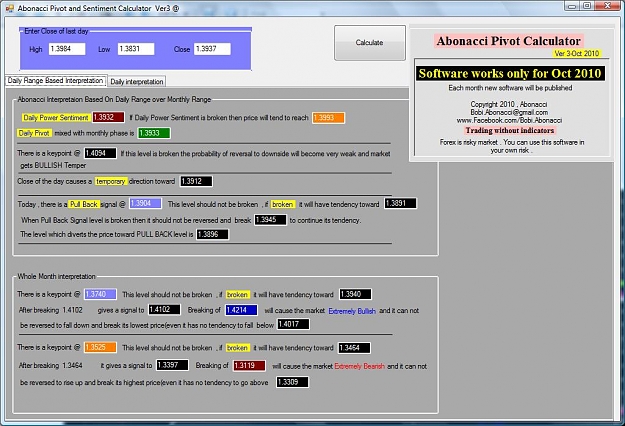Click the Extremely Bearish red text
The image size is (625, 426).
(360, 366)
